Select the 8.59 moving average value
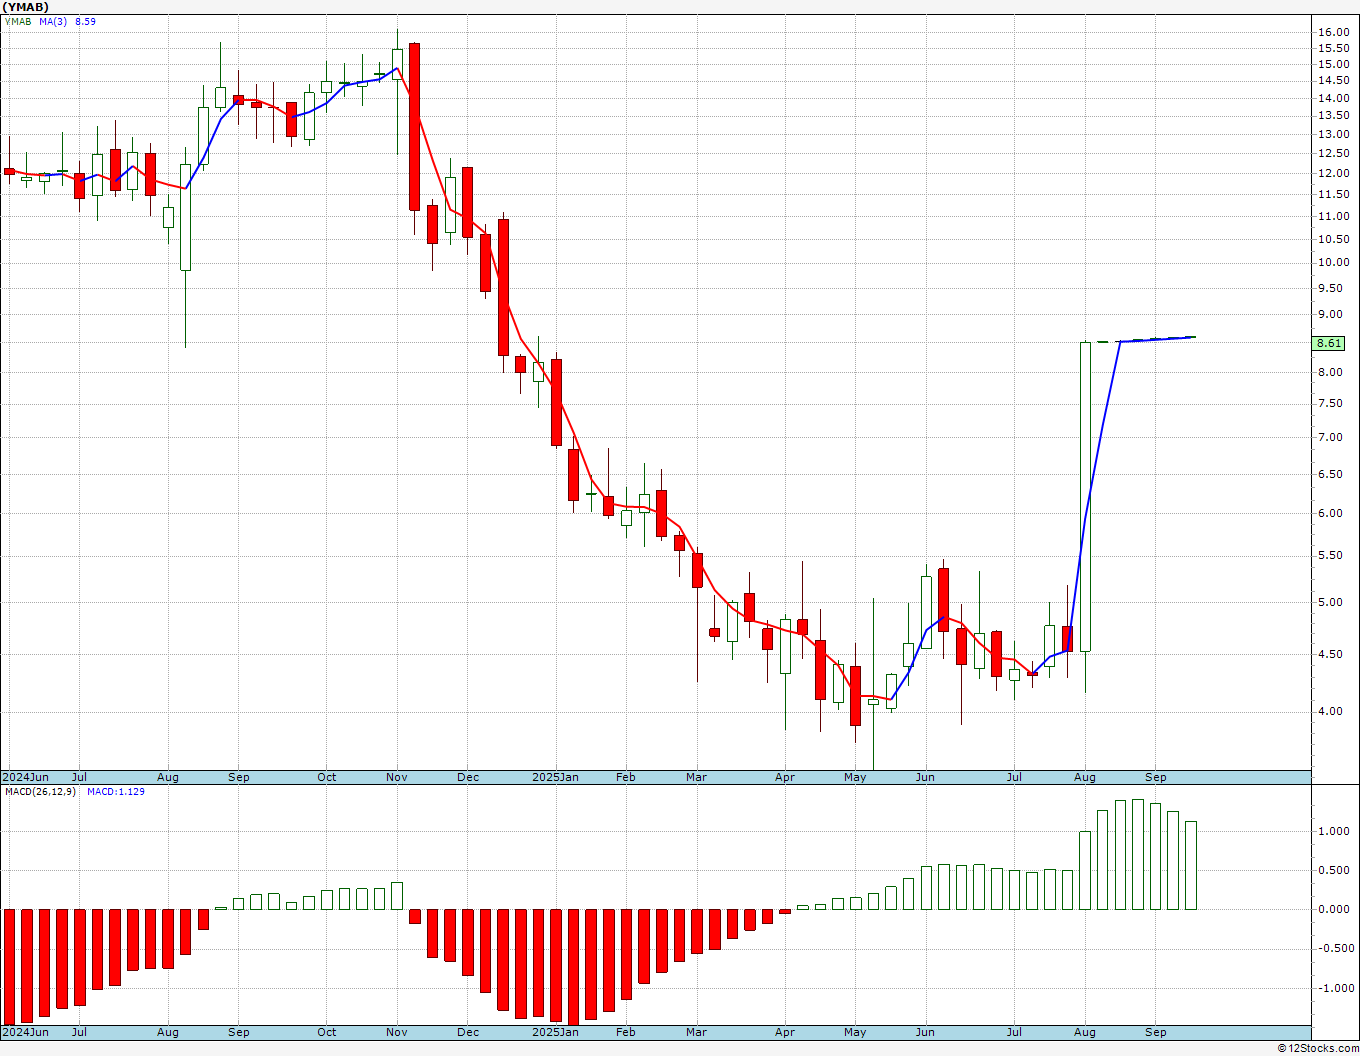This screenshot has height=1056, width=1360. pos(85,21)
